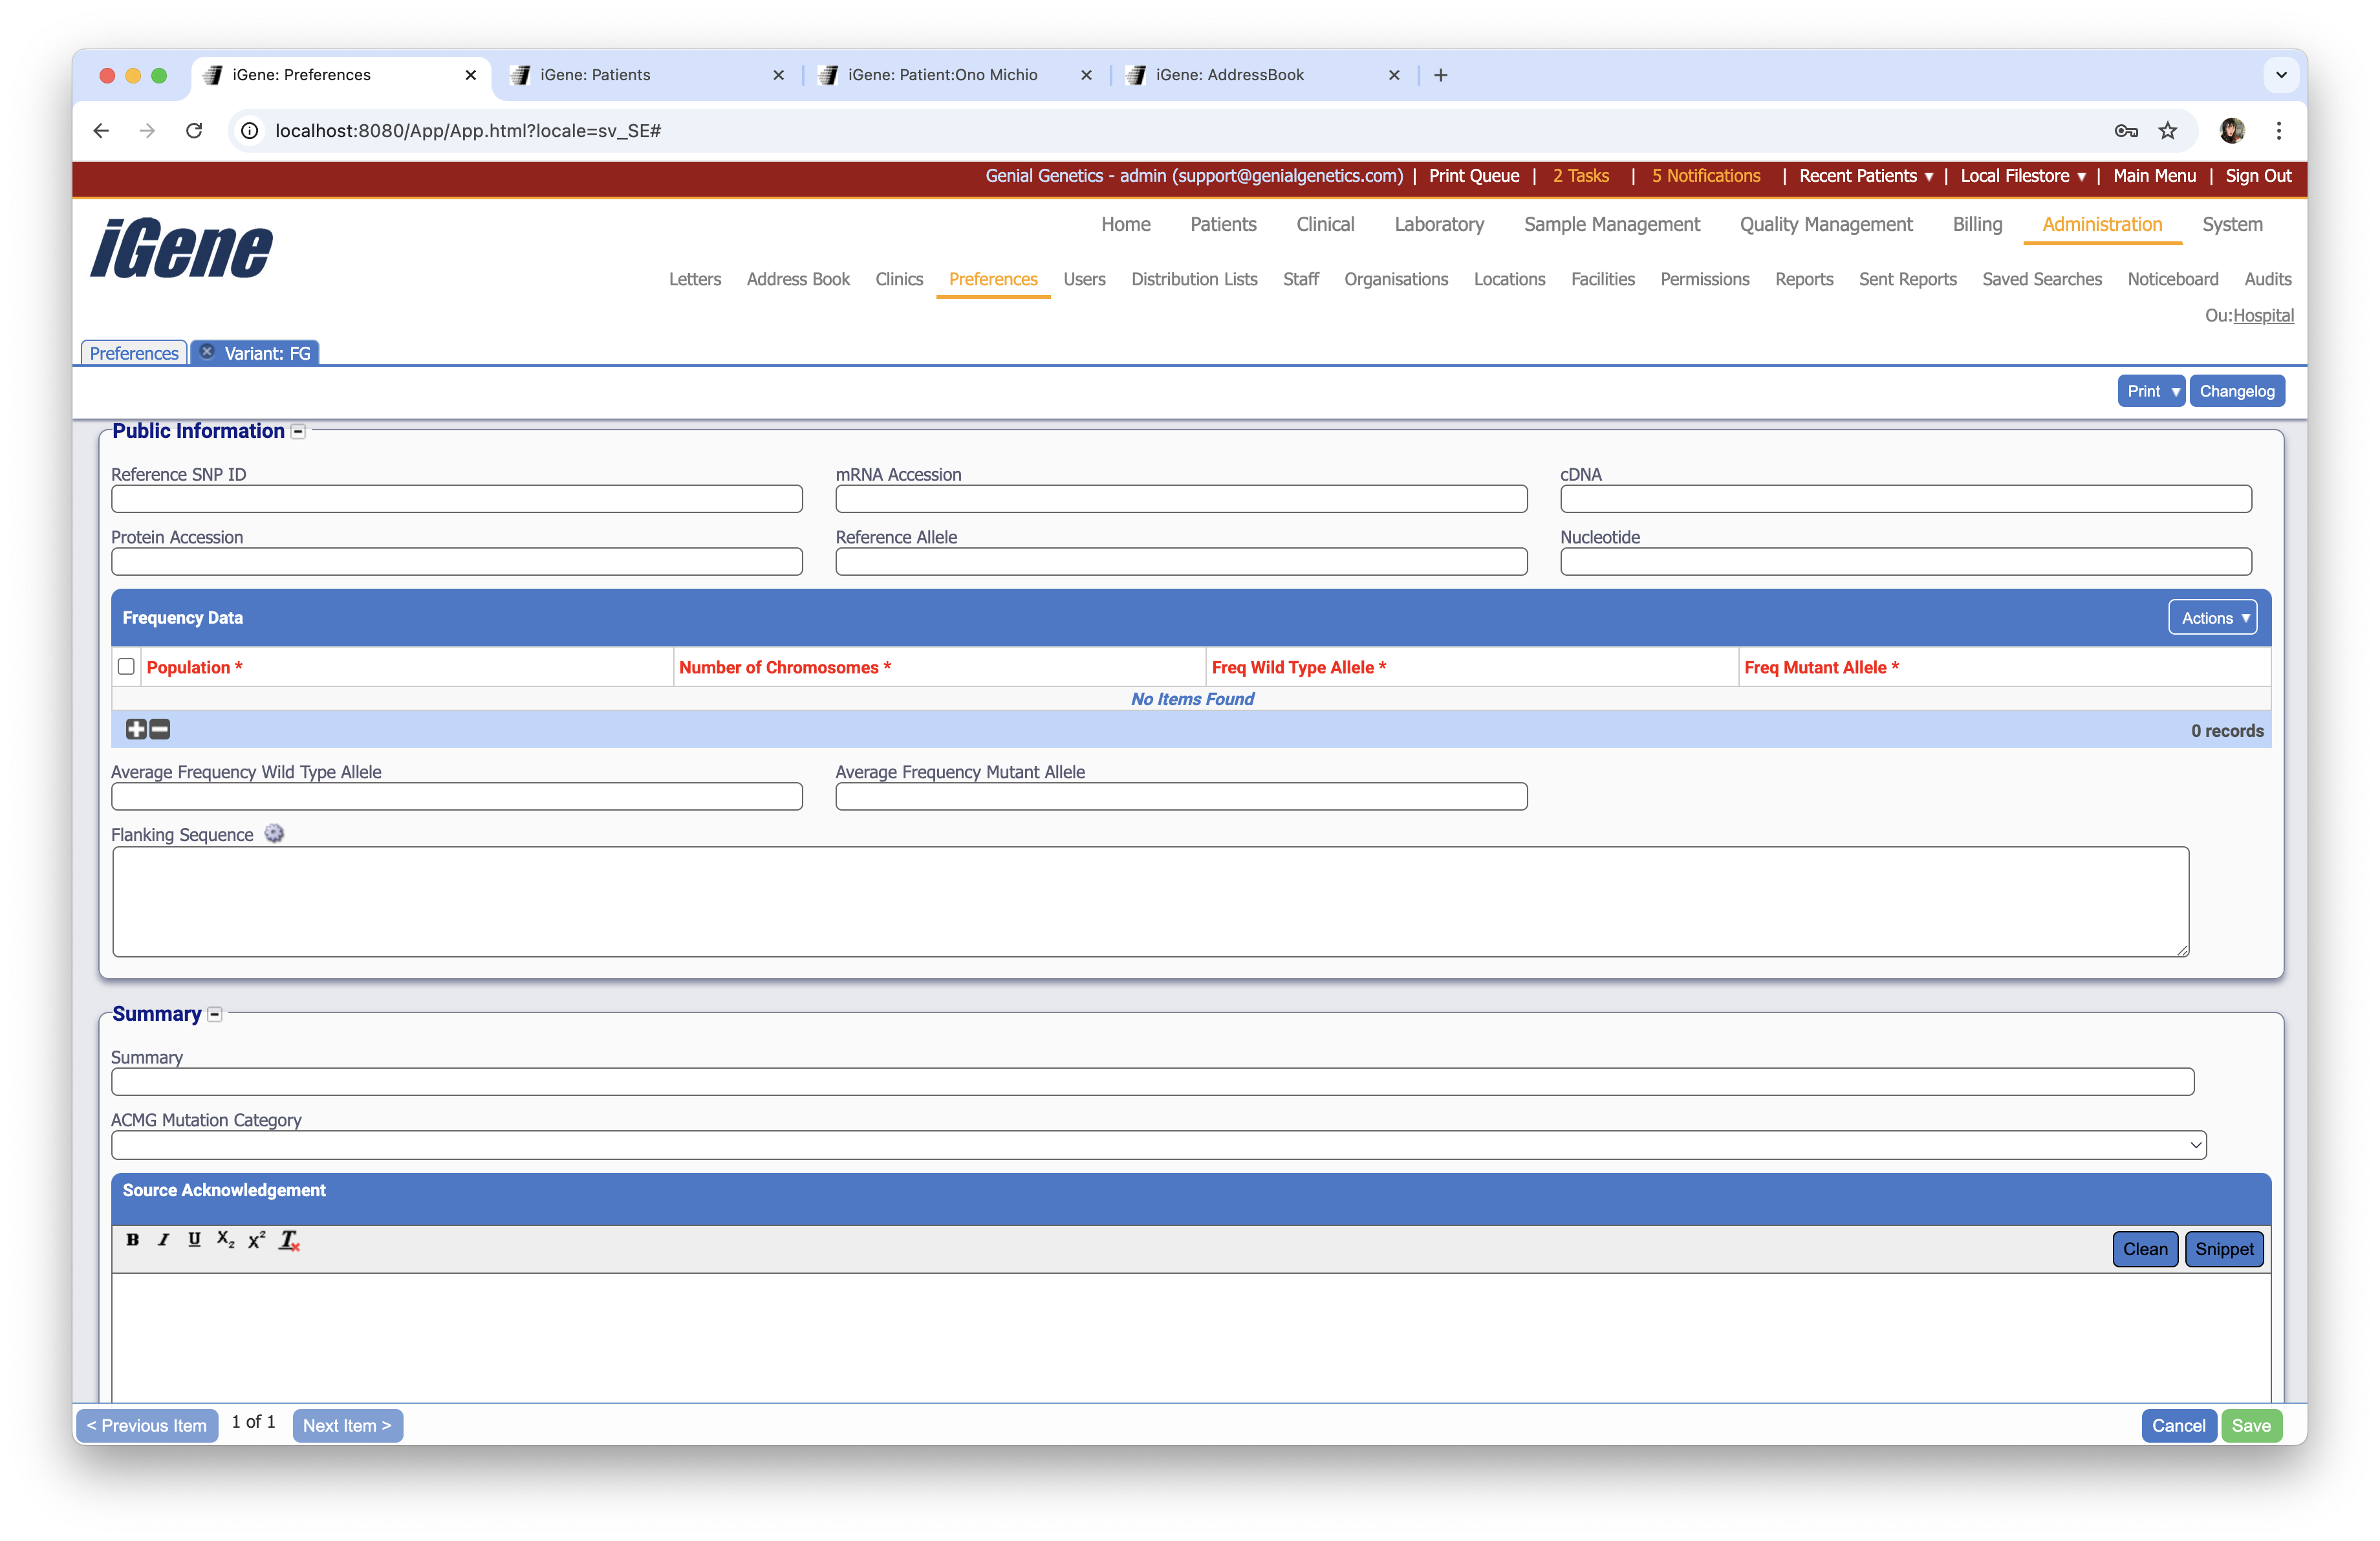Click the Italic formatting icon
The image size is (2380, 1541).
point(163,1240)
